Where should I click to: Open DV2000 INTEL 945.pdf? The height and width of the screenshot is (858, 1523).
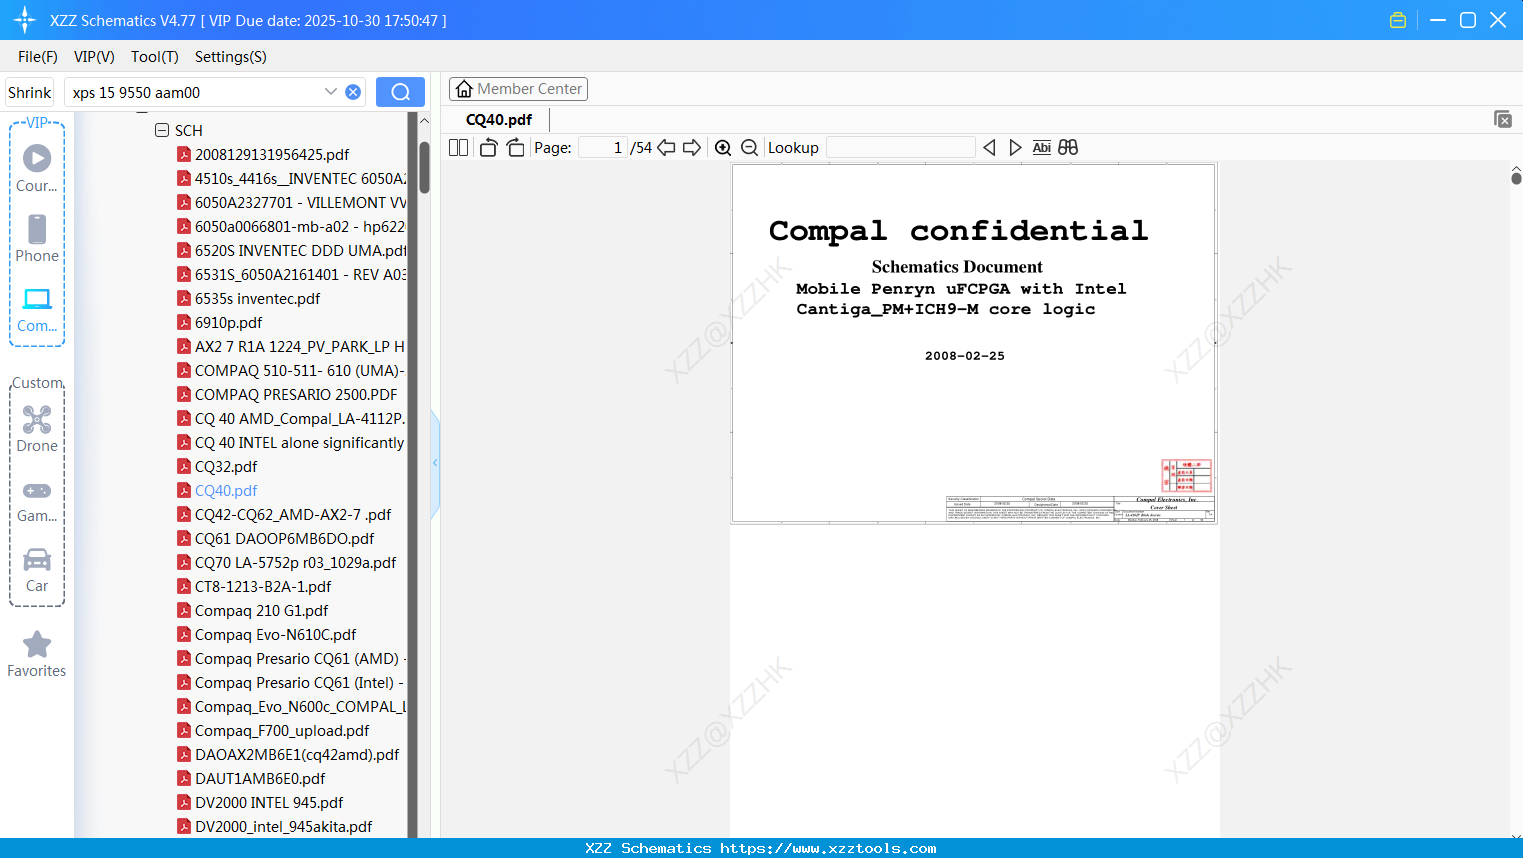coord(269,803)
